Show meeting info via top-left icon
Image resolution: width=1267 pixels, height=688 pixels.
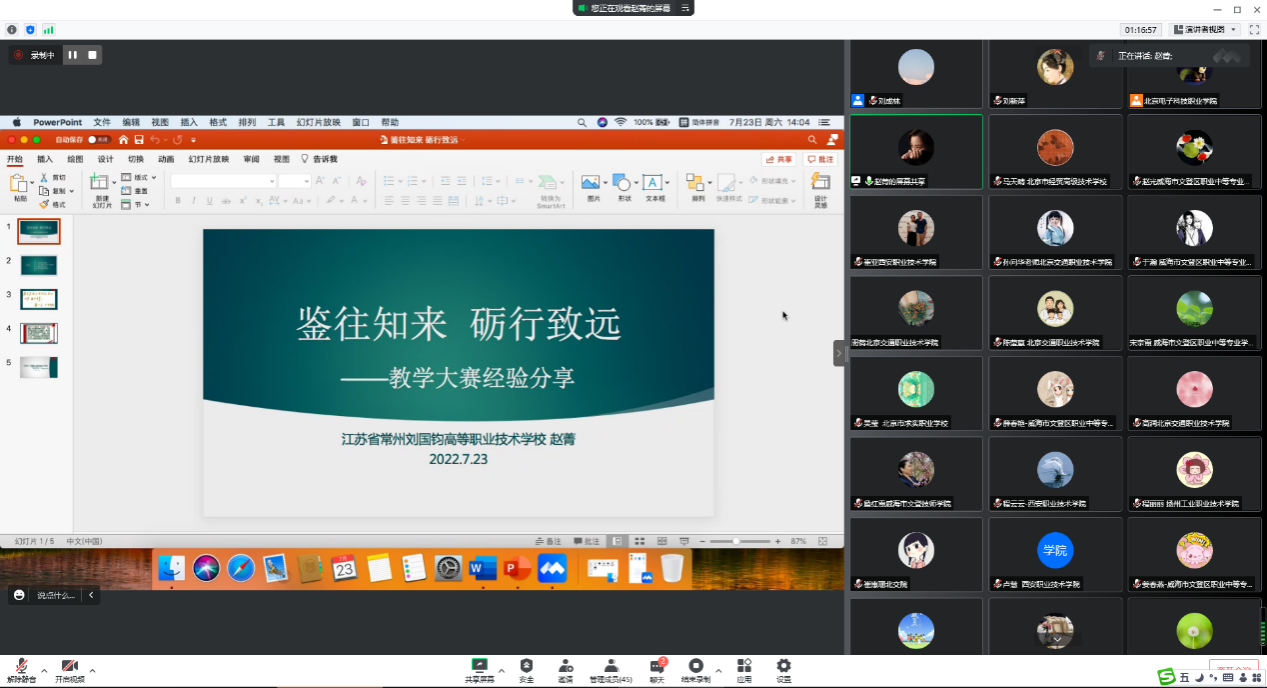[x=12, y=30]
